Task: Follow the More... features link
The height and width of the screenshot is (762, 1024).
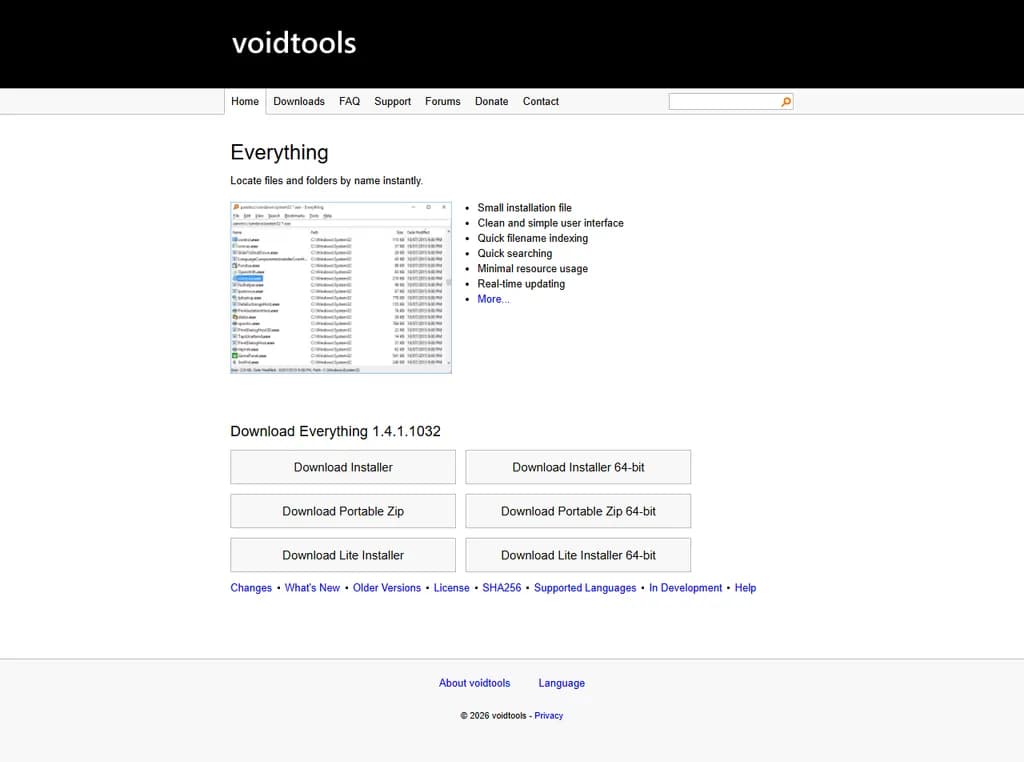Action: coord(493,299)
